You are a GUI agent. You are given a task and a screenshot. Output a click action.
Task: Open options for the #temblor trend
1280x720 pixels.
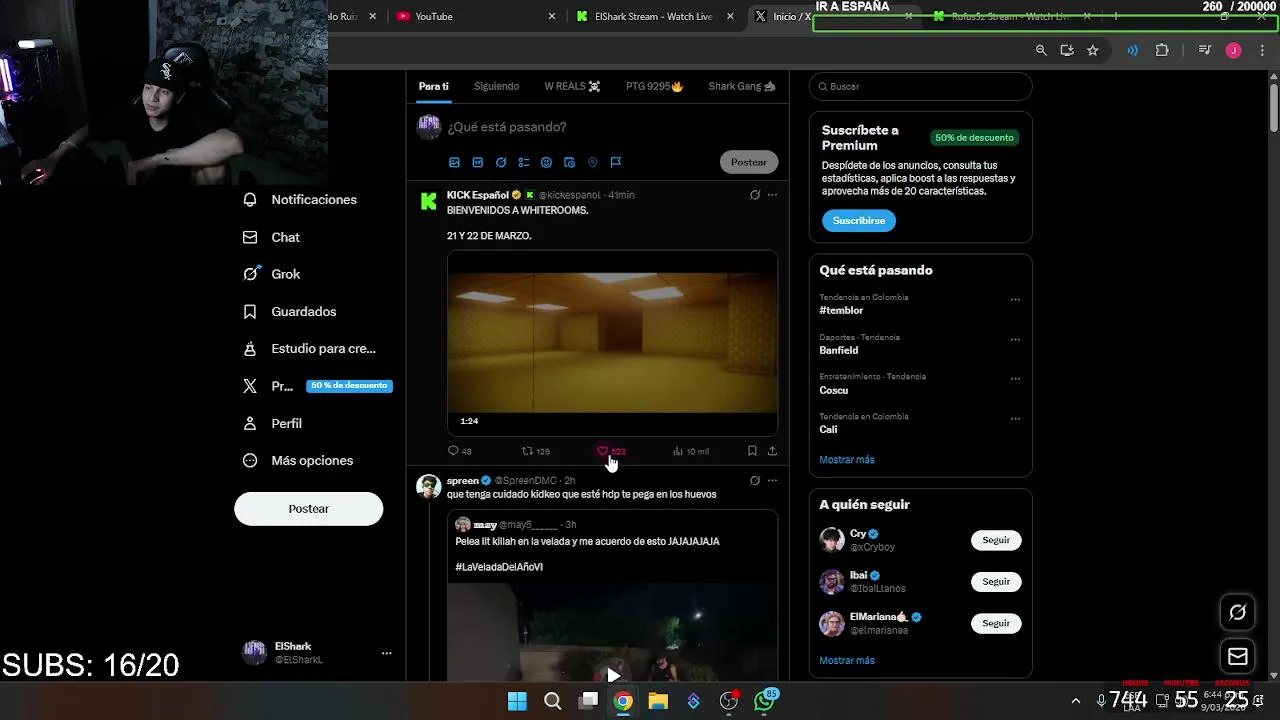coord(1015,299)
